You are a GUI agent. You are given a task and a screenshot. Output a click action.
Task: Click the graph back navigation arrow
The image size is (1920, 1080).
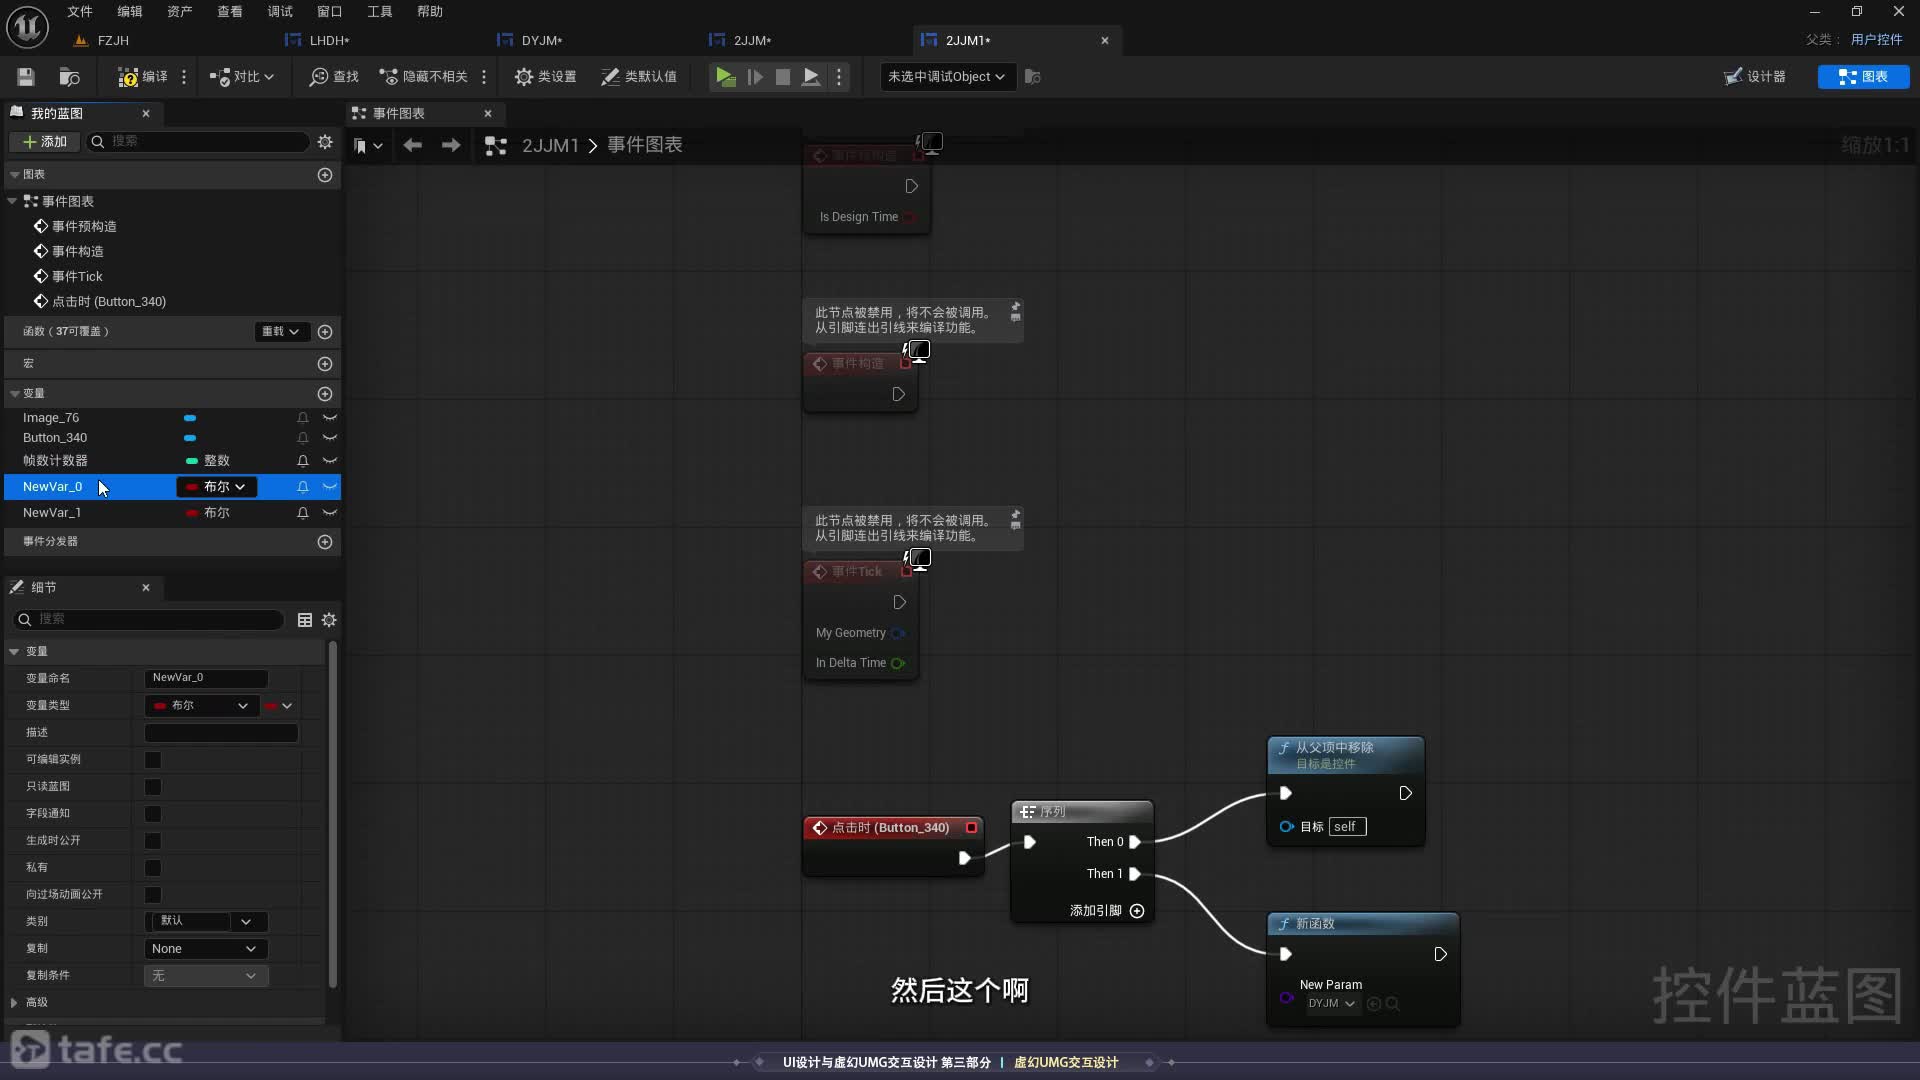412,146
